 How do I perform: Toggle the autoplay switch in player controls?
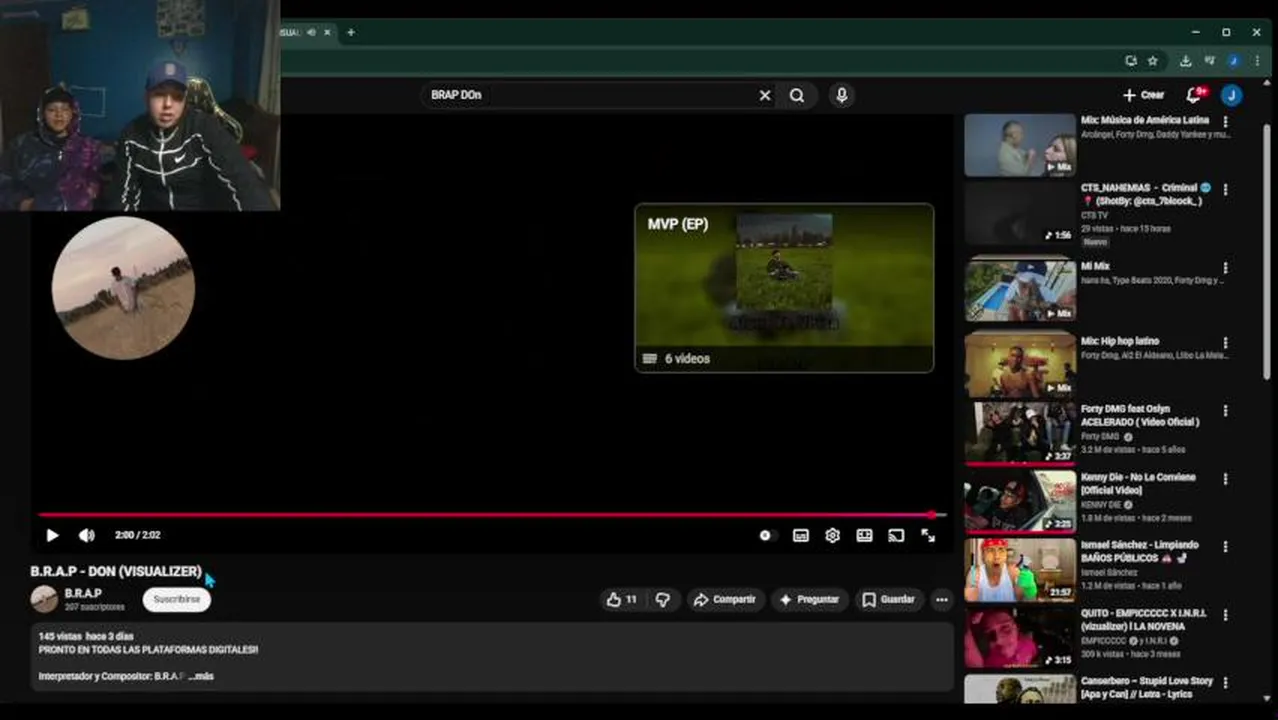(x=766, y=535)
